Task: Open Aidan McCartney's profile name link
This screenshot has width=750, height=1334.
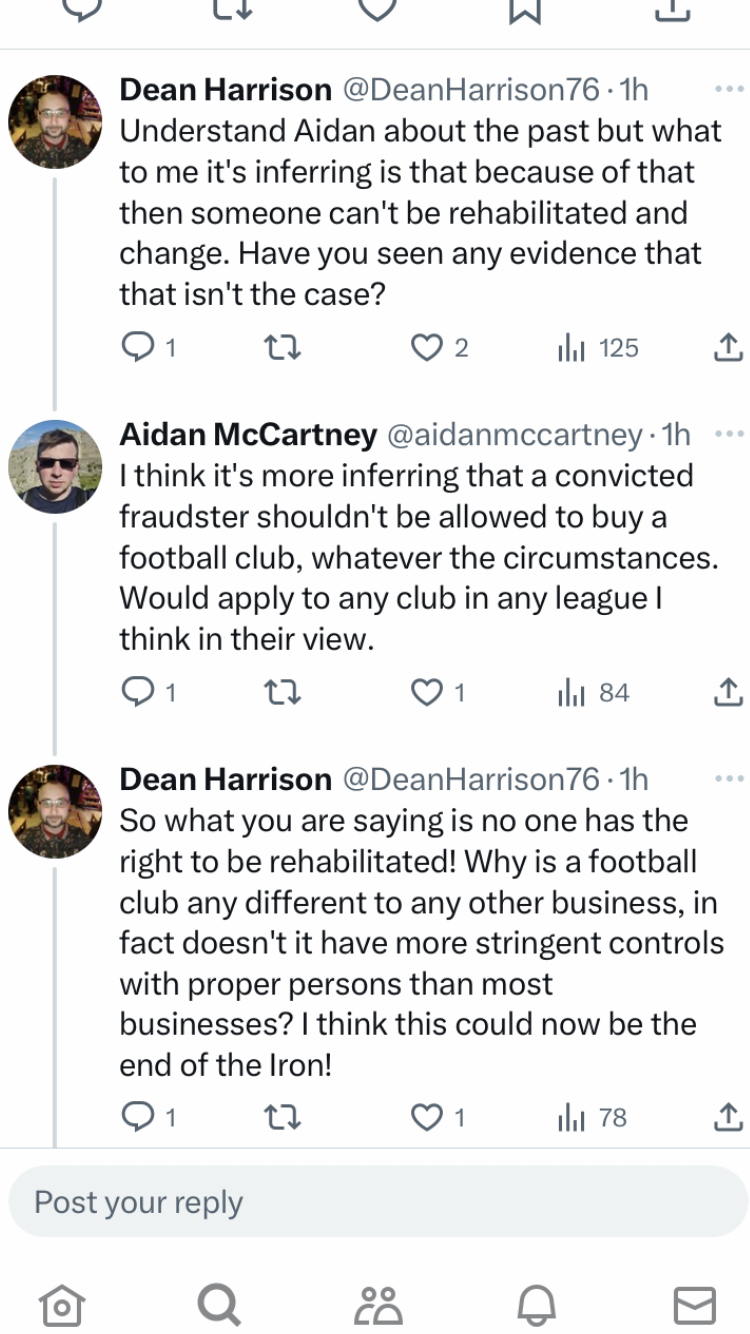Action: (248, 435)
